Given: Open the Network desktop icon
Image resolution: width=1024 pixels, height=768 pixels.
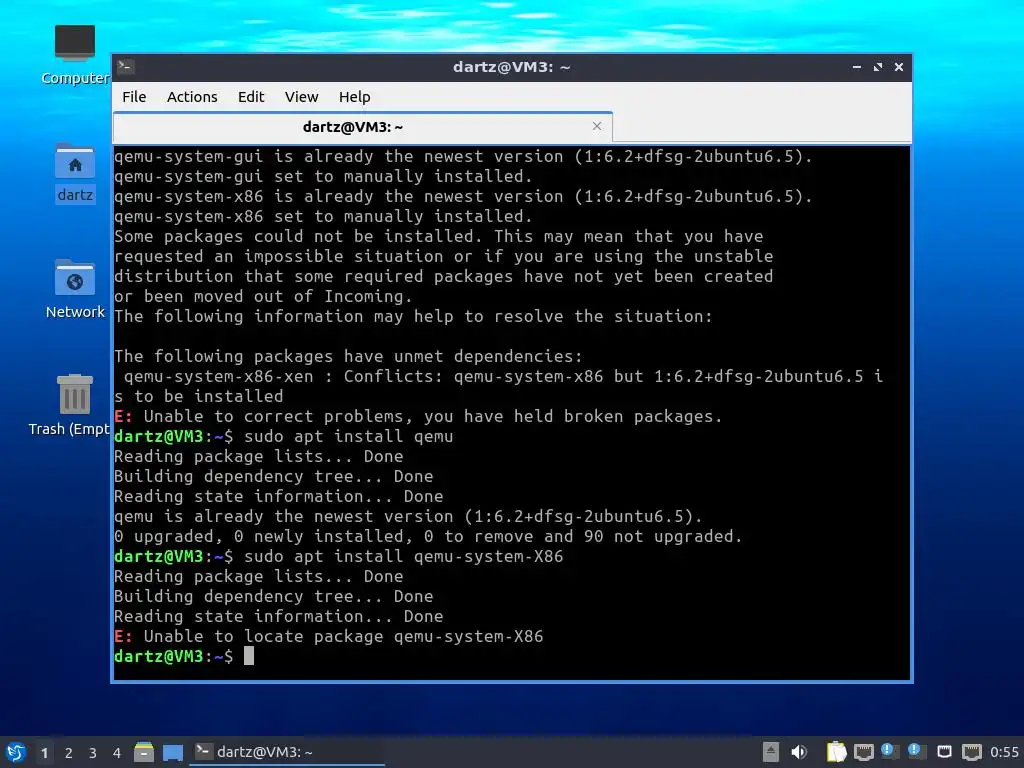Looking at the screenshot, I should click(75, 289).
